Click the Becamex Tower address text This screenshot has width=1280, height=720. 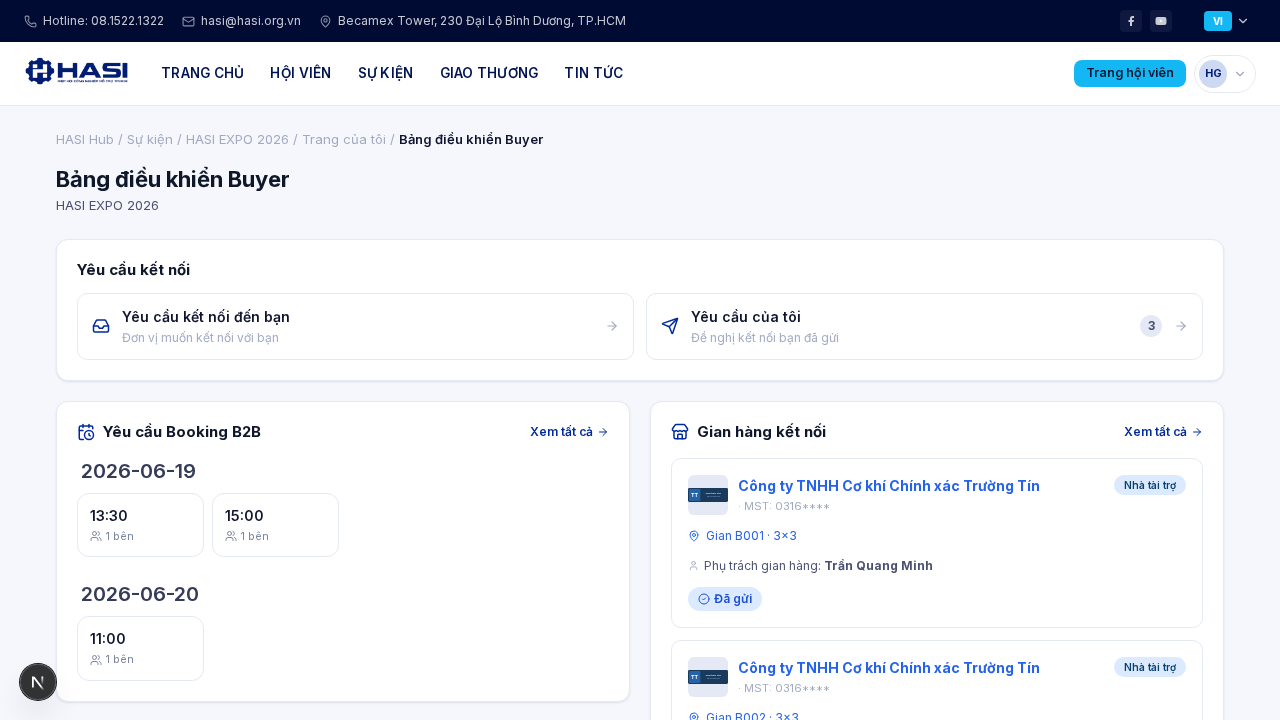(x=482, y=21)
